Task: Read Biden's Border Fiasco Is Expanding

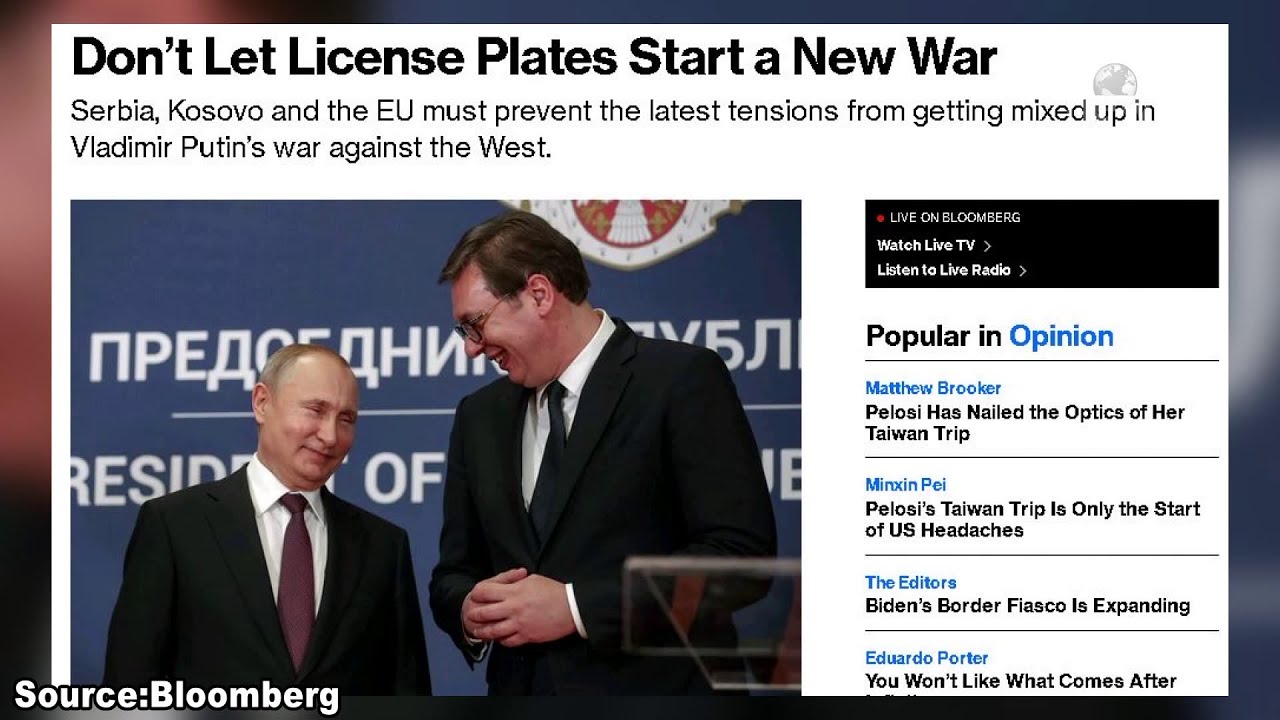Action: point(1027,605)
